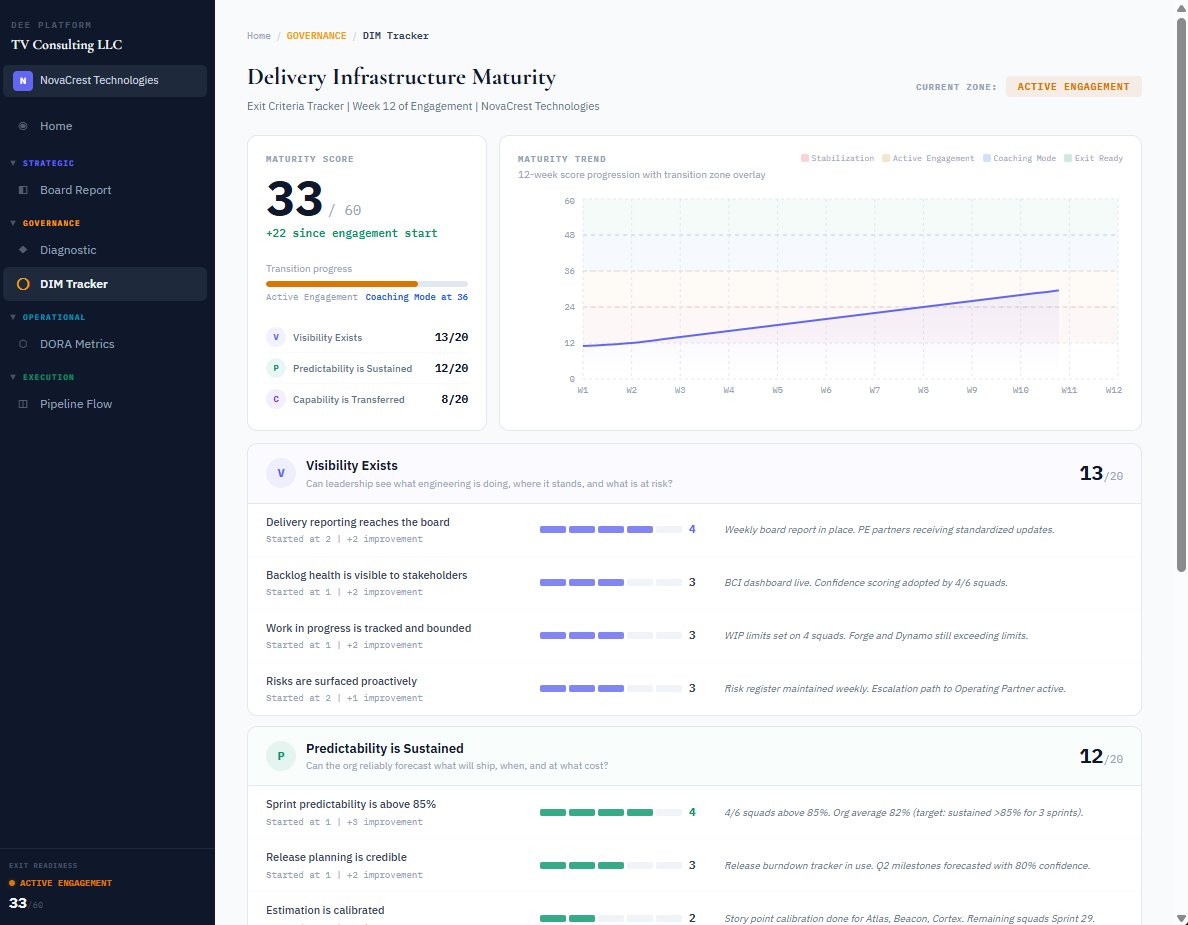Click Capability is Transferred summary row 8/20
The image size is (1188, 925).
tap(367, 399)
